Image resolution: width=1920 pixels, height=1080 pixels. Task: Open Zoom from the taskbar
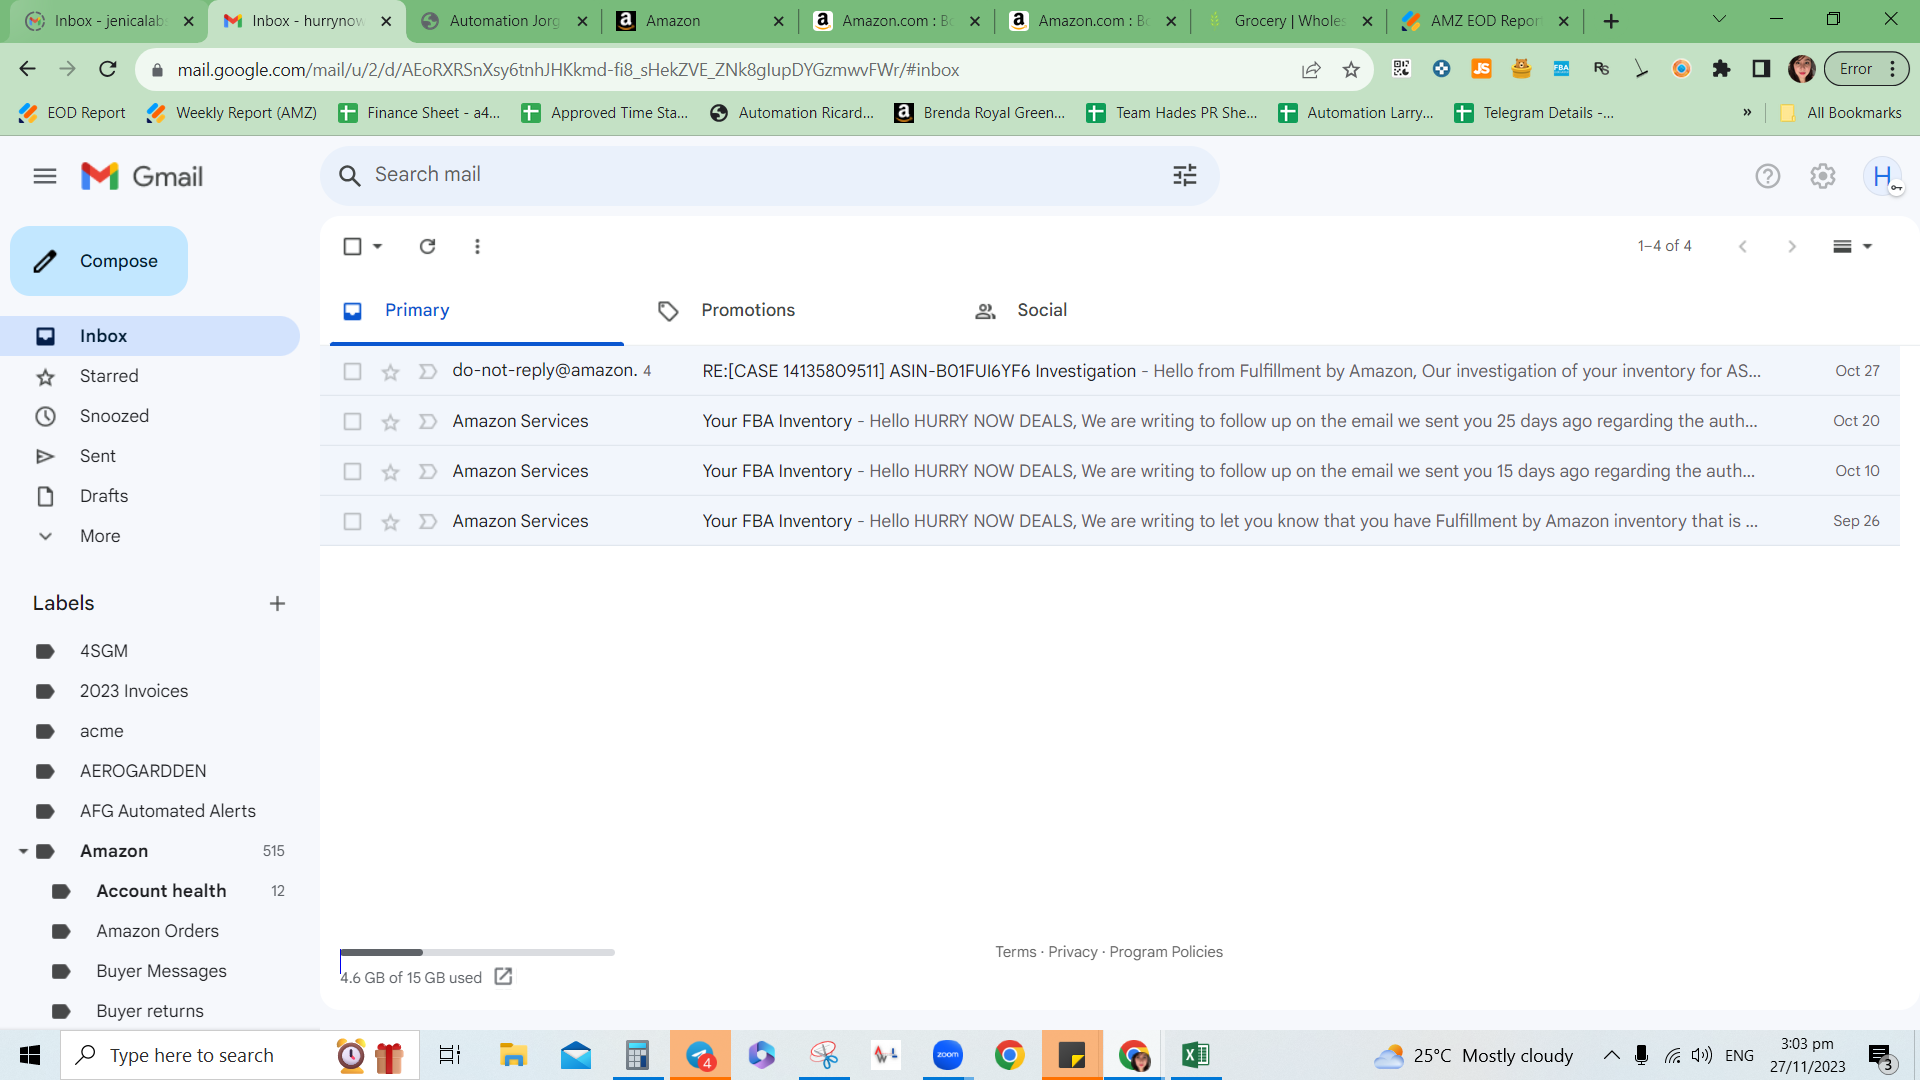pyautogui.click(x=947, y=1055)
